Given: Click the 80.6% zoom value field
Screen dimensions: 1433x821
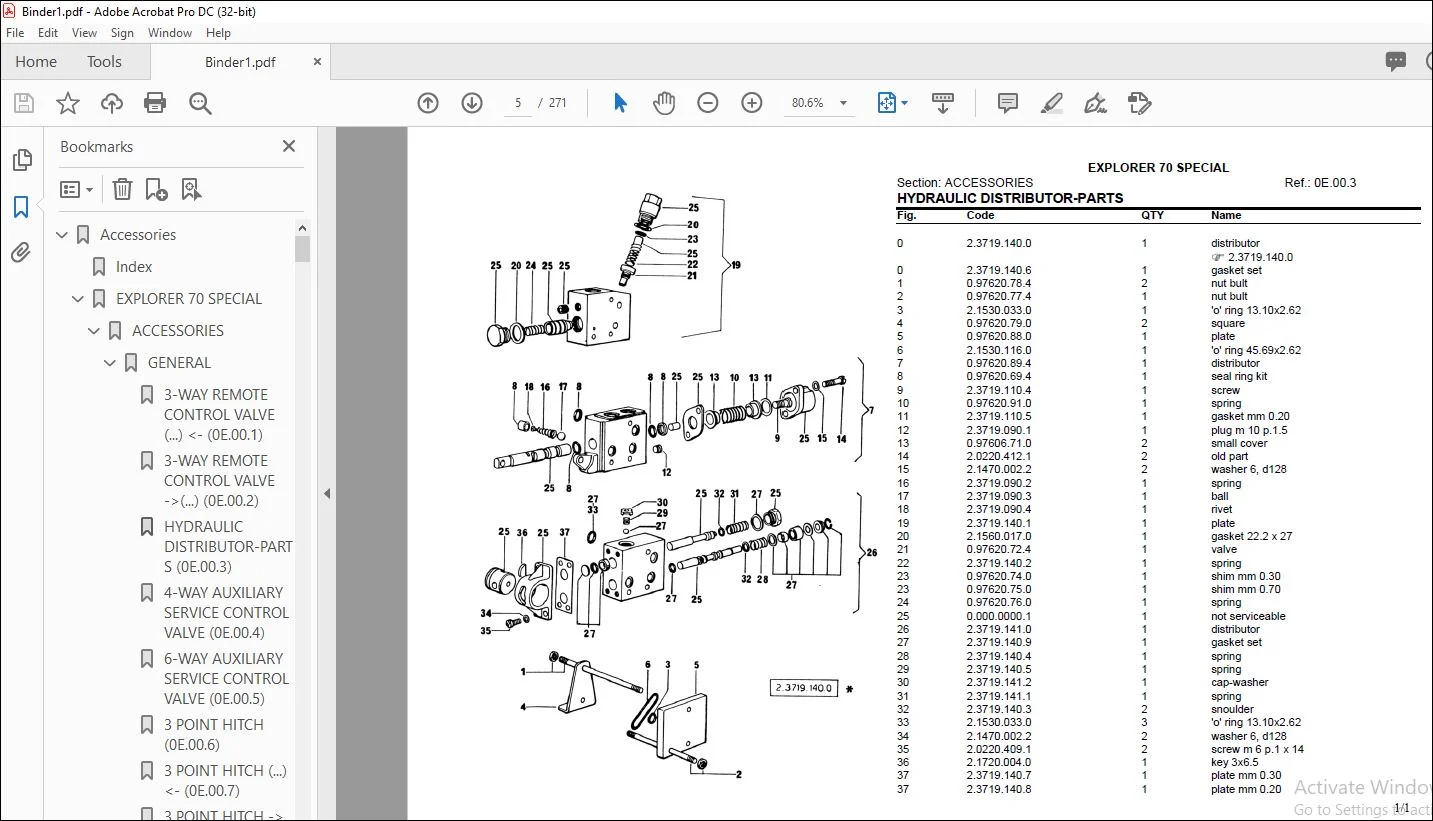Looking at the screenshot, I should pos(808,103).
